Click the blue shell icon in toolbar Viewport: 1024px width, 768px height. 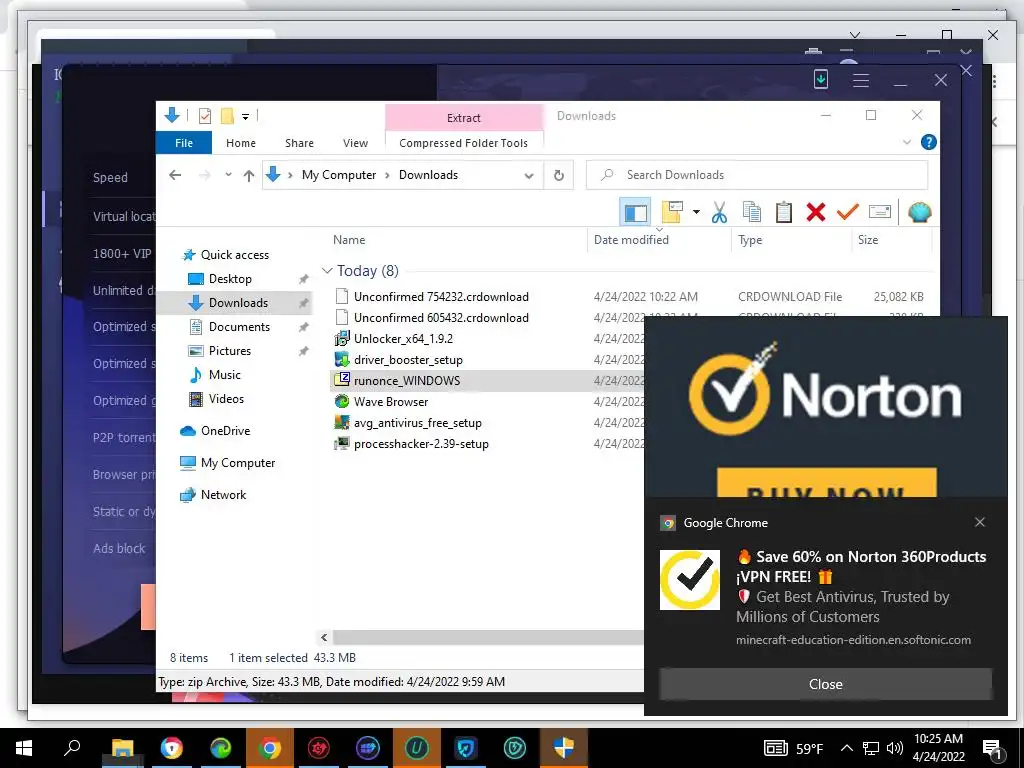tap(920, 212)
